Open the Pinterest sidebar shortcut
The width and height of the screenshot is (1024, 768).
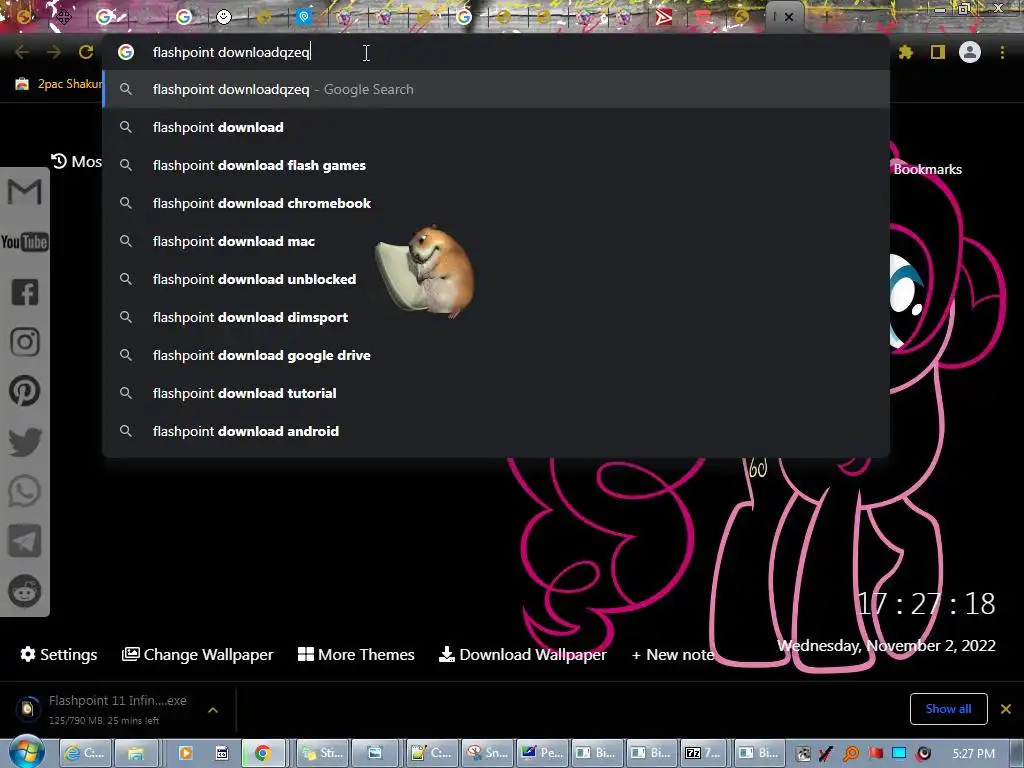25,391
